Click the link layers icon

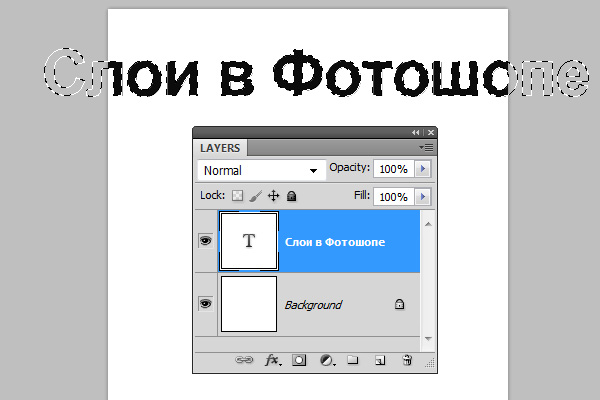point(244,360)
